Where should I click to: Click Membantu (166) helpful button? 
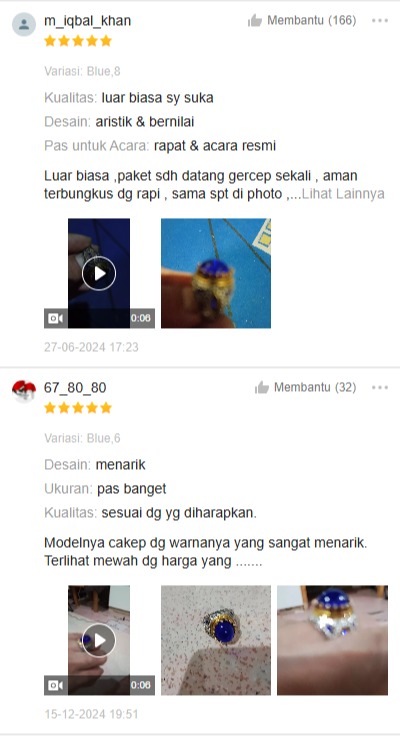pyautogui.click(x=302, y=20)
